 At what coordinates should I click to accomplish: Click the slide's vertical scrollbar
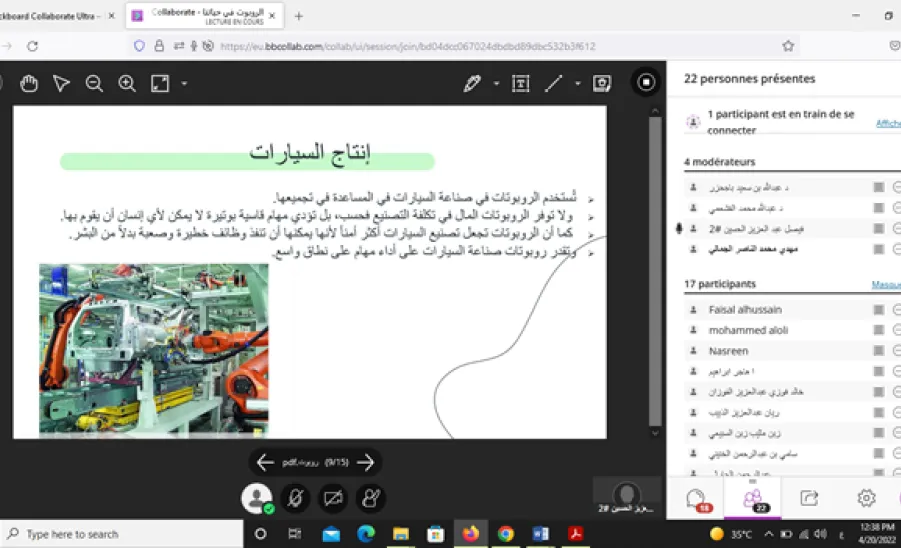[655, 271]
